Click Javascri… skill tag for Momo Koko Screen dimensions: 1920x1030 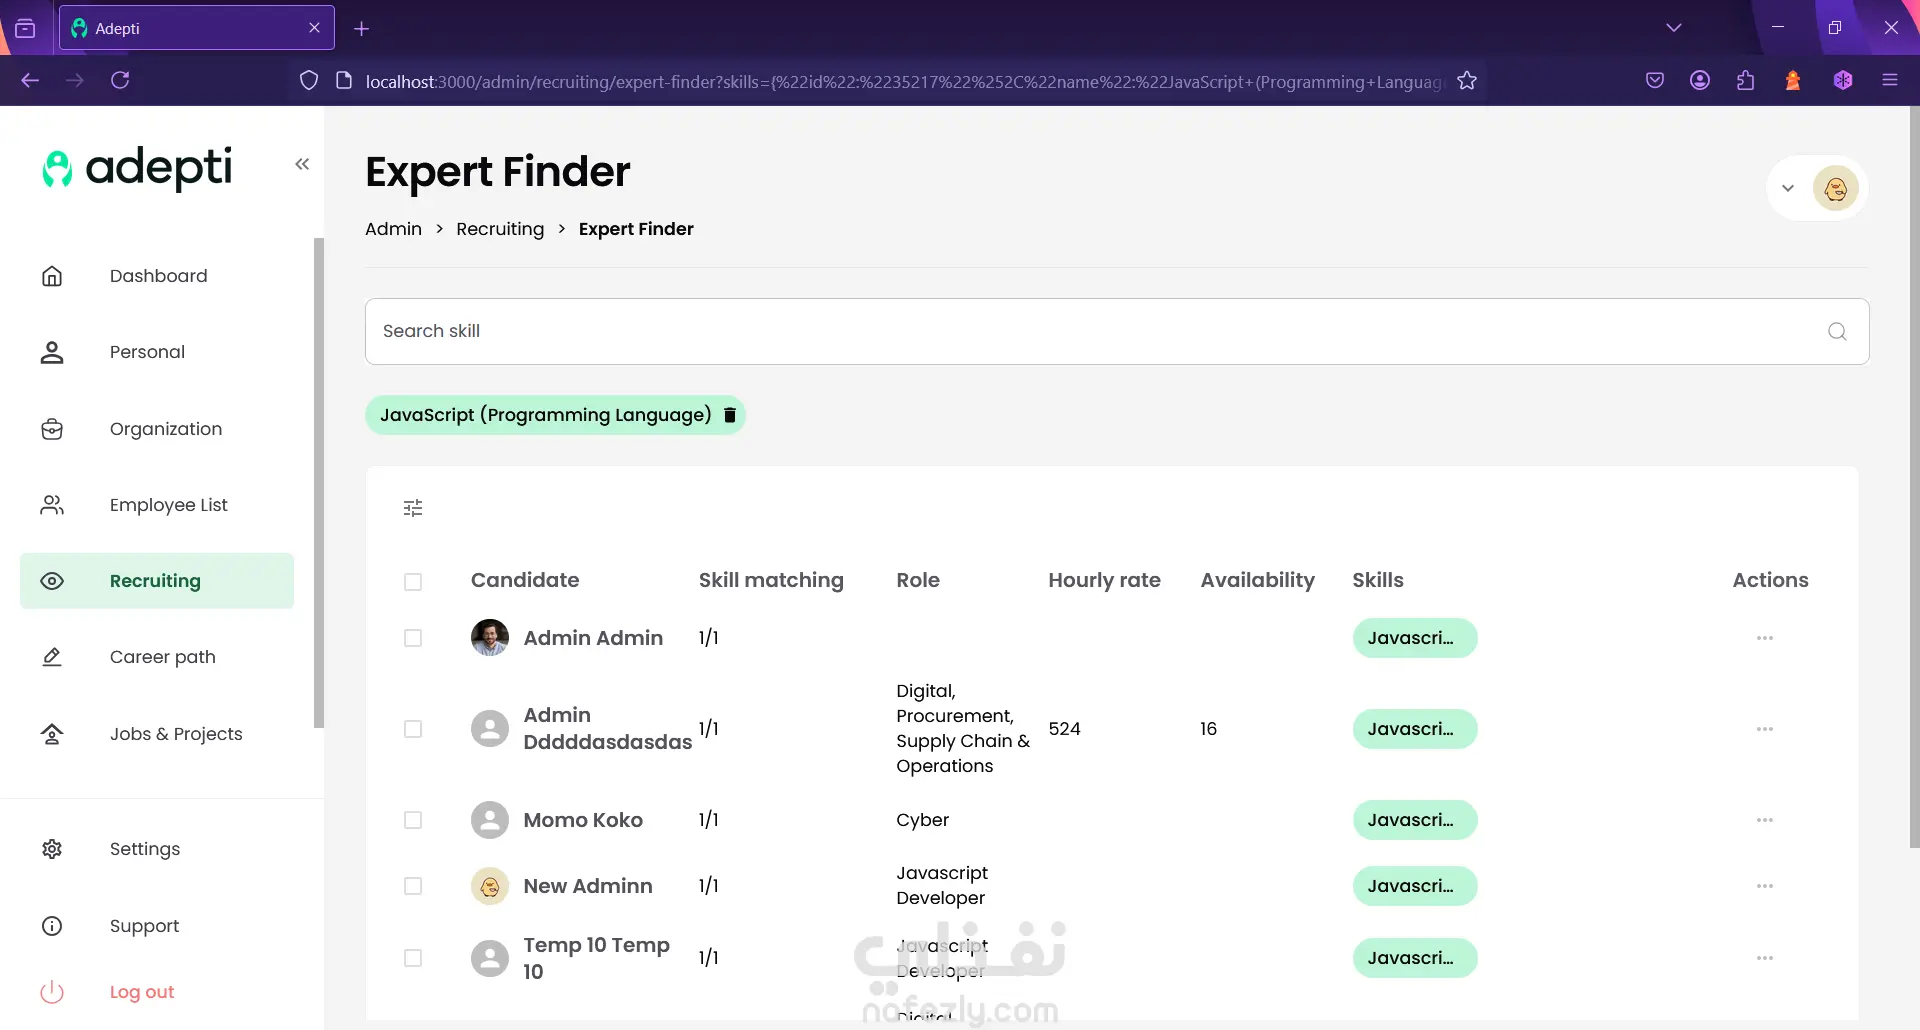[x=1415, y=820]
